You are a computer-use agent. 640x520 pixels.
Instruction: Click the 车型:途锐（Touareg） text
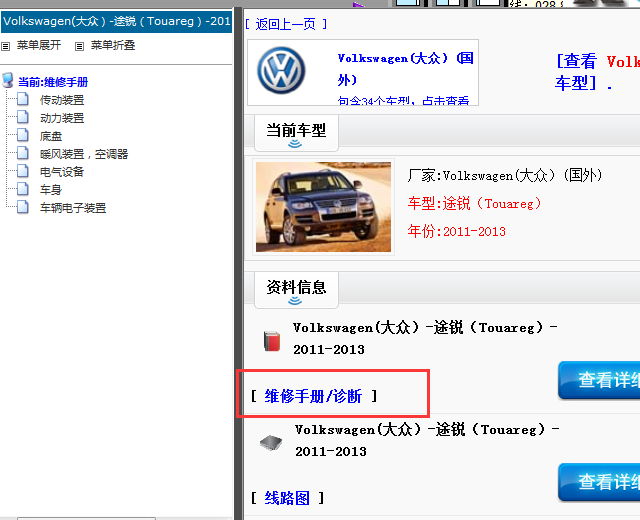475,203
